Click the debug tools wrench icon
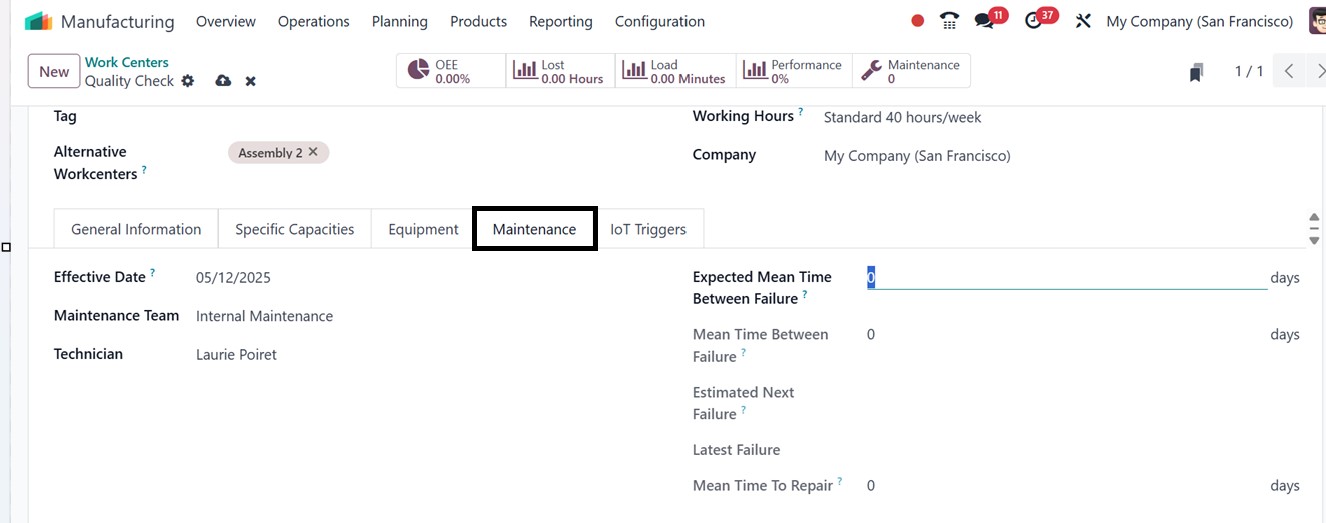Screen dimensions: 1326x523 [x=1083, y=21]
